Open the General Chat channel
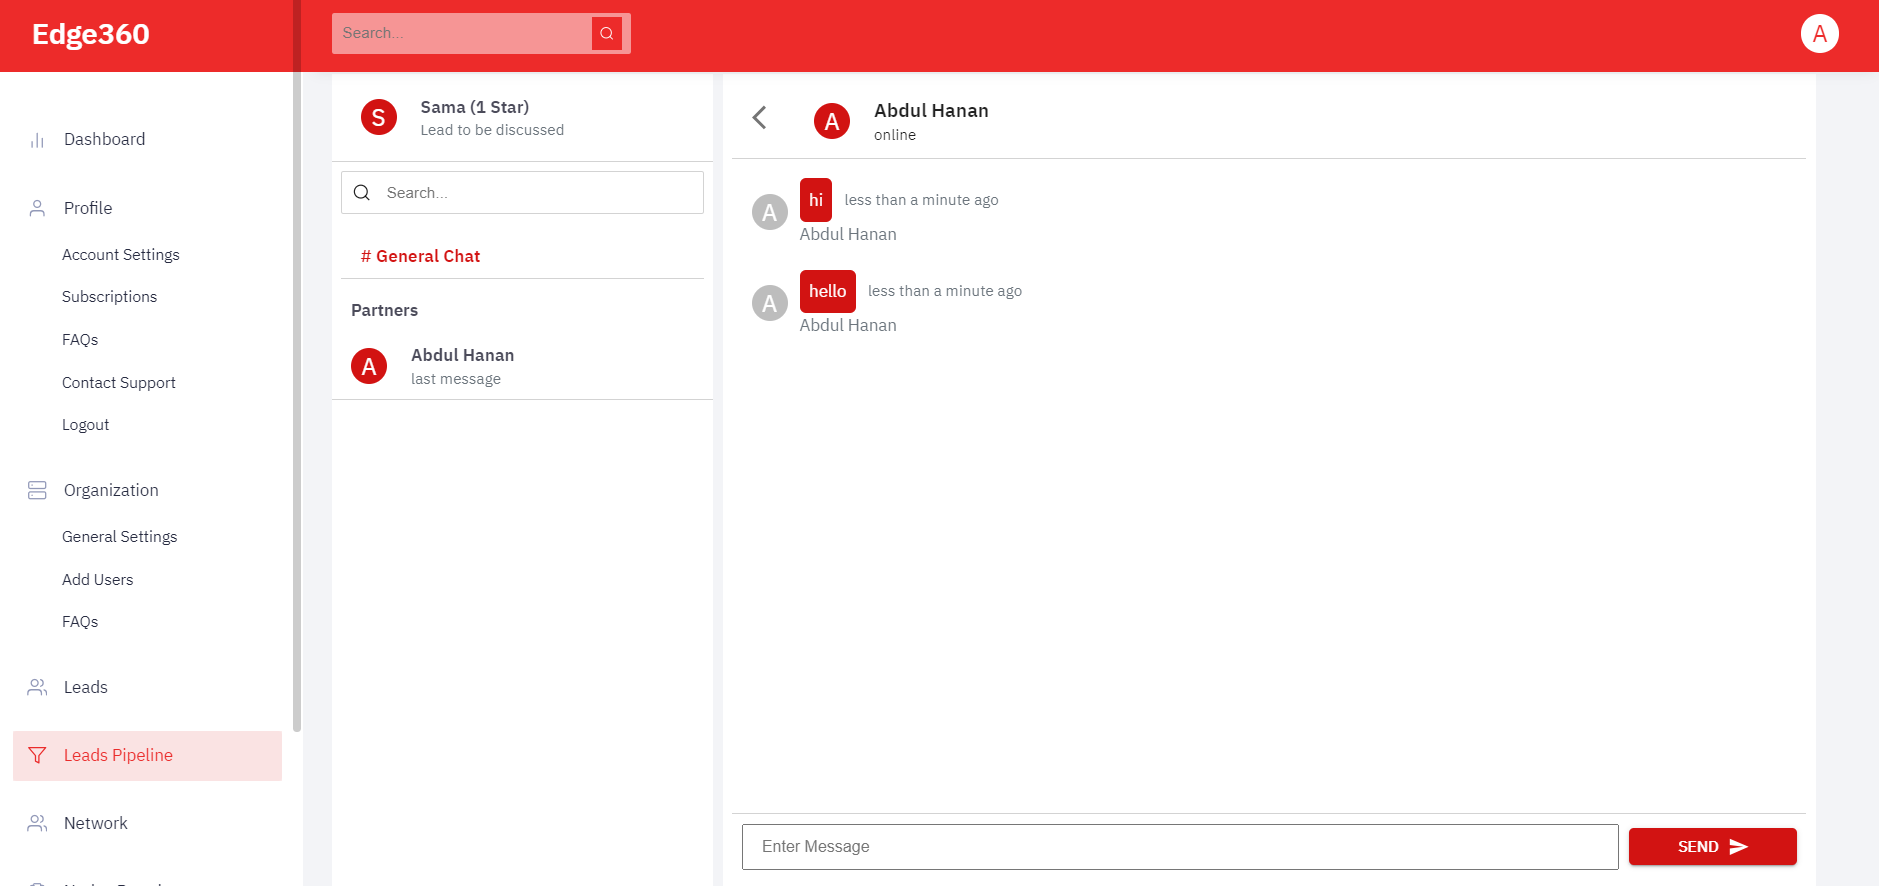This screenshot has width=1879, height=886. (421, 256)
